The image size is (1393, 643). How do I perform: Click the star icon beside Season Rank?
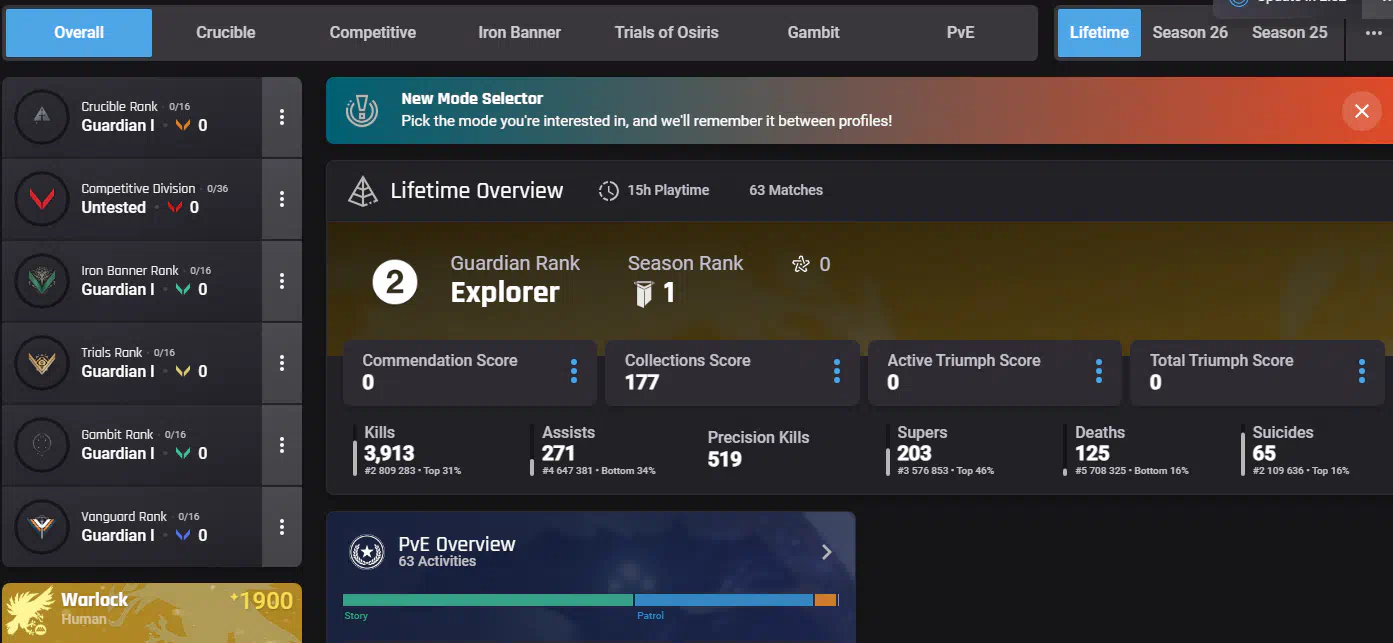pos(800,265)
